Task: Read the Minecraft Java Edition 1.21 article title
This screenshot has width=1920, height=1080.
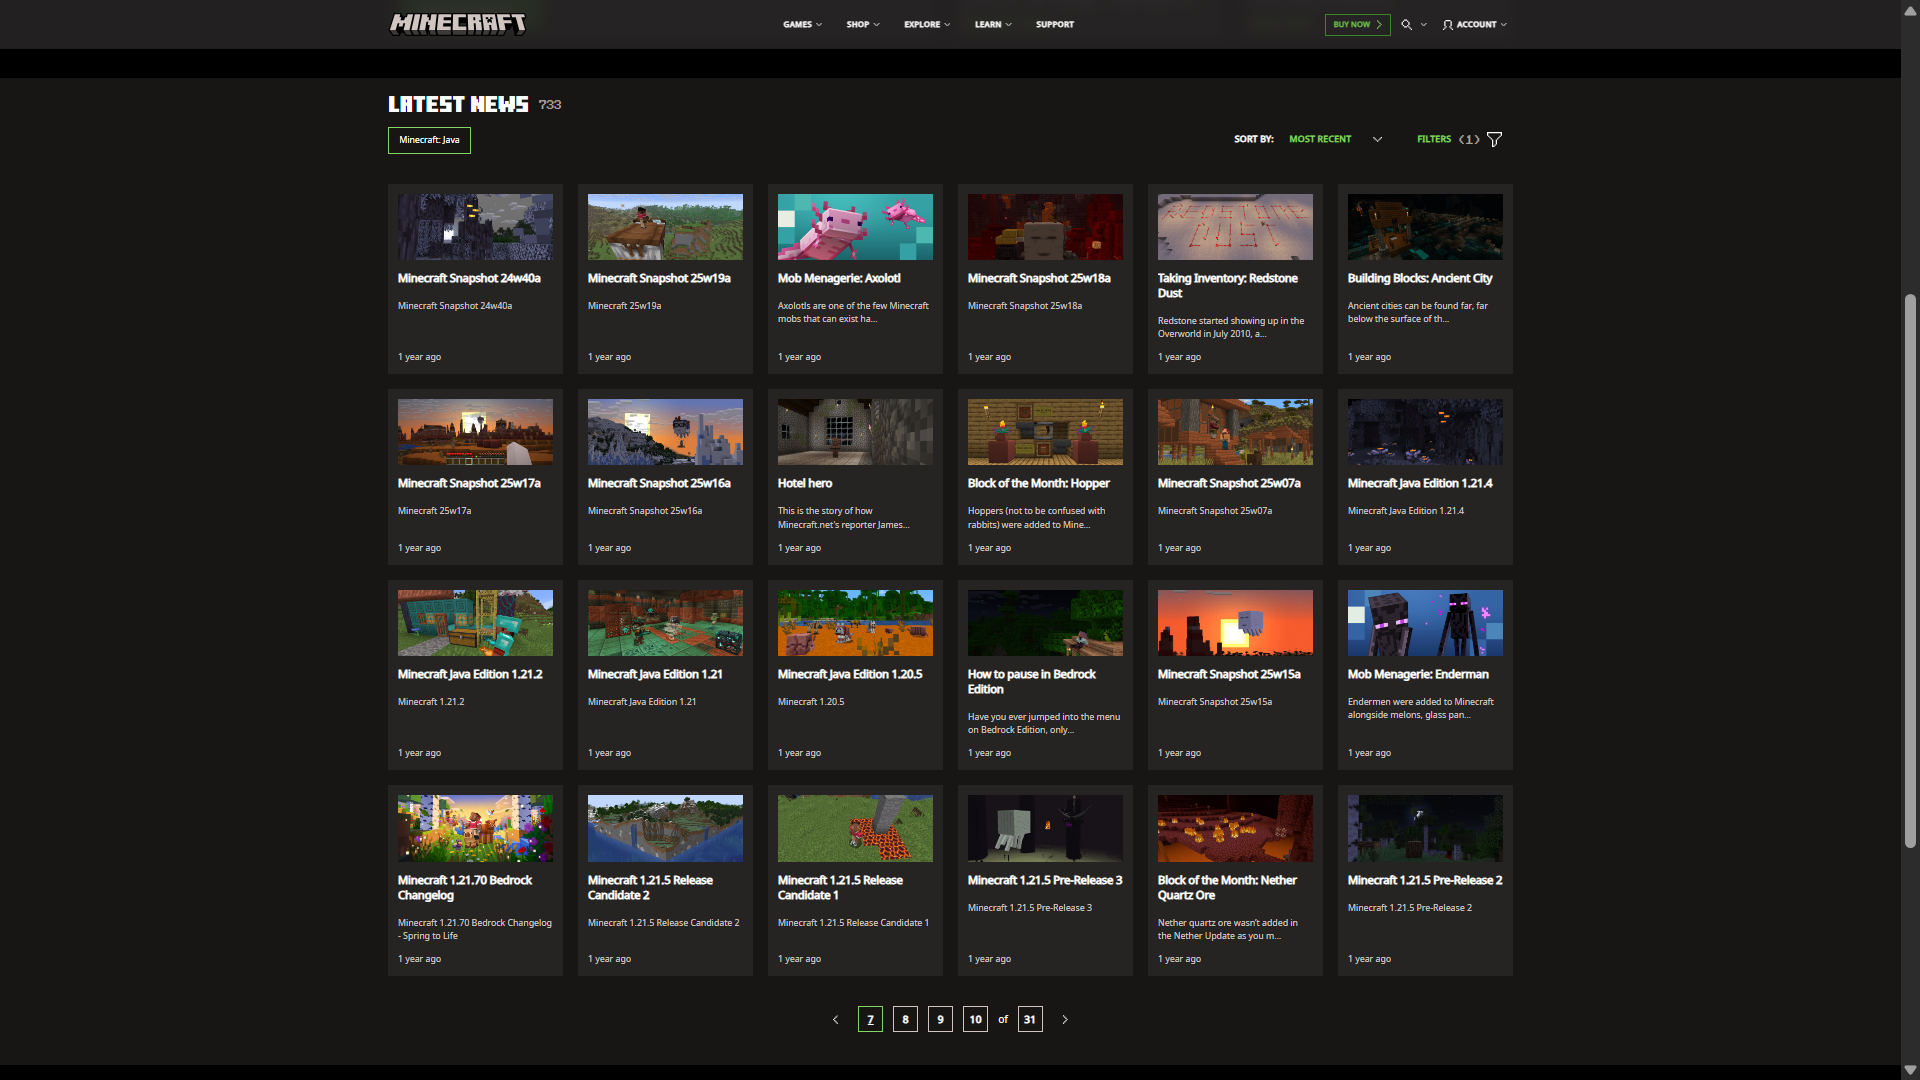Action: [655, 674]
